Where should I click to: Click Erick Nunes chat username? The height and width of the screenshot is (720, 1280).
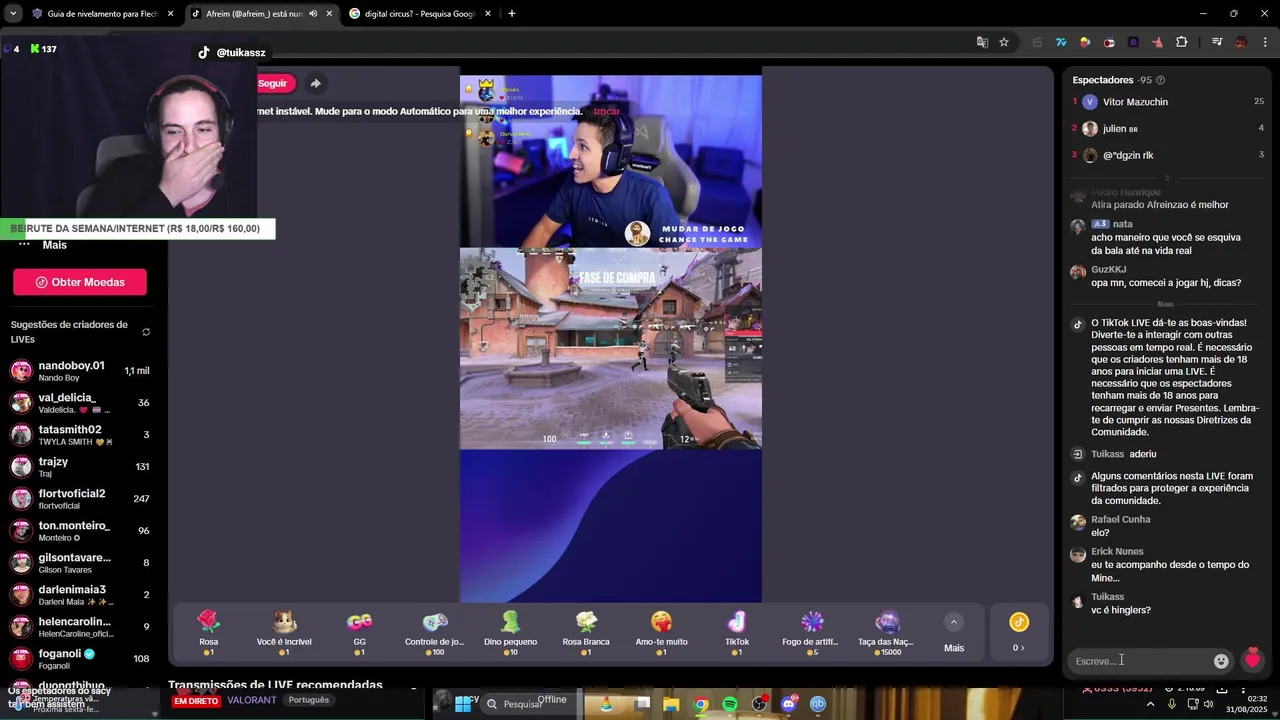pos(1117,551)
